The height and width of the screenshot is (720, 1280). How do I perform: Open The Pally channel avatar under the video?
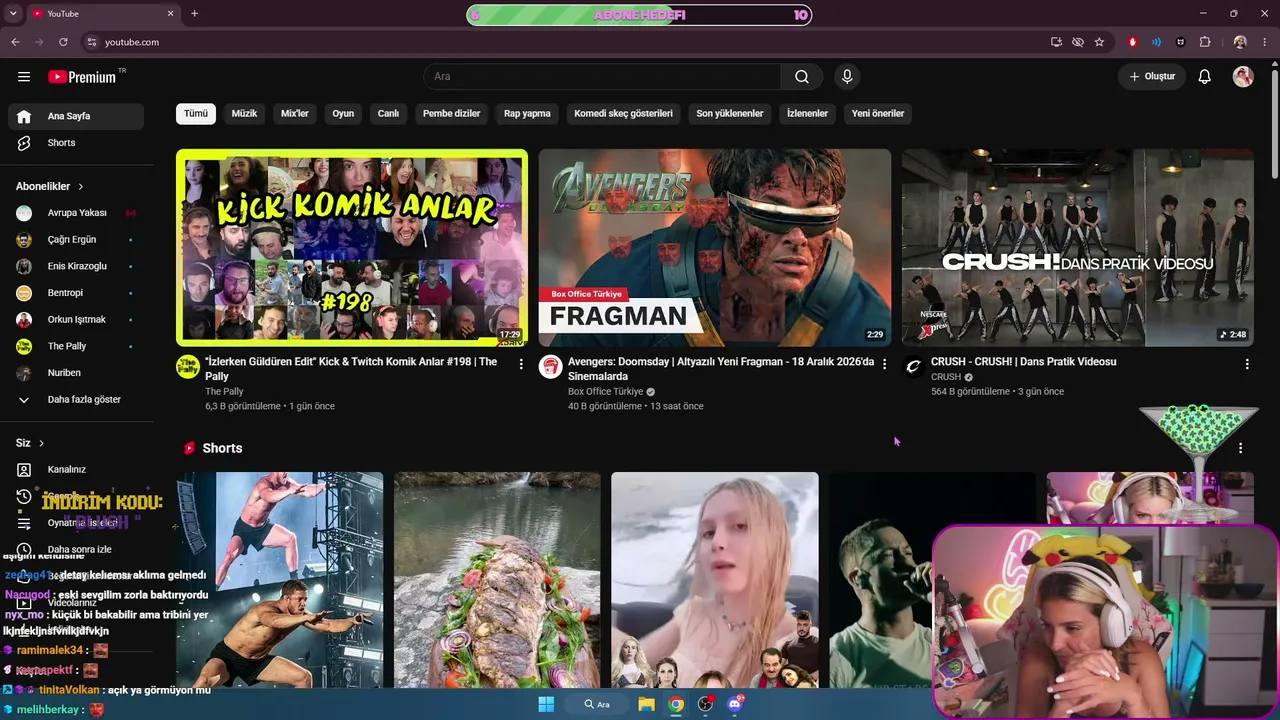pyautogui.click(x=188, y=366)
